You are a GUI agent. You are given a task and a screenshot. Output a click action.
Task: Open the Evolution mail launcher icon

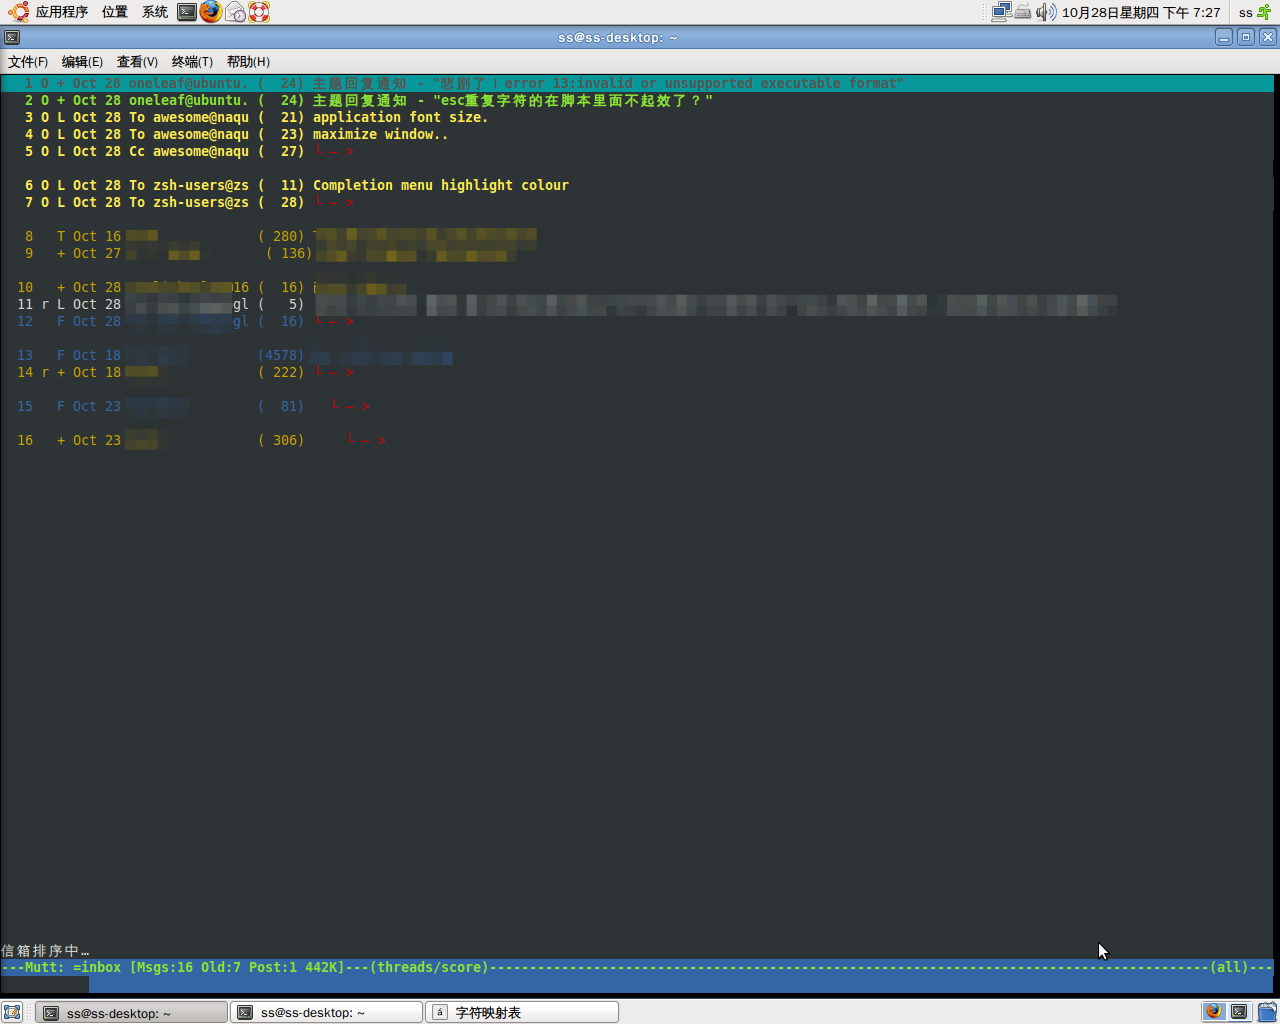[x=235, y=12]
